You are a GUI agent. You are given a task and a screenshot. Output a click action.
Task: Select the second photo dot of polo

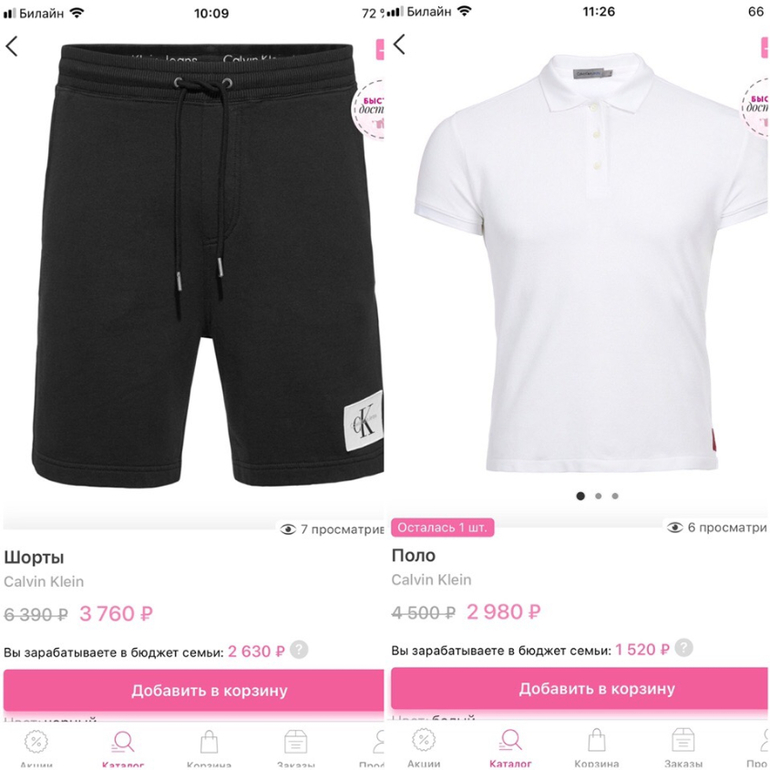(598, 496)
